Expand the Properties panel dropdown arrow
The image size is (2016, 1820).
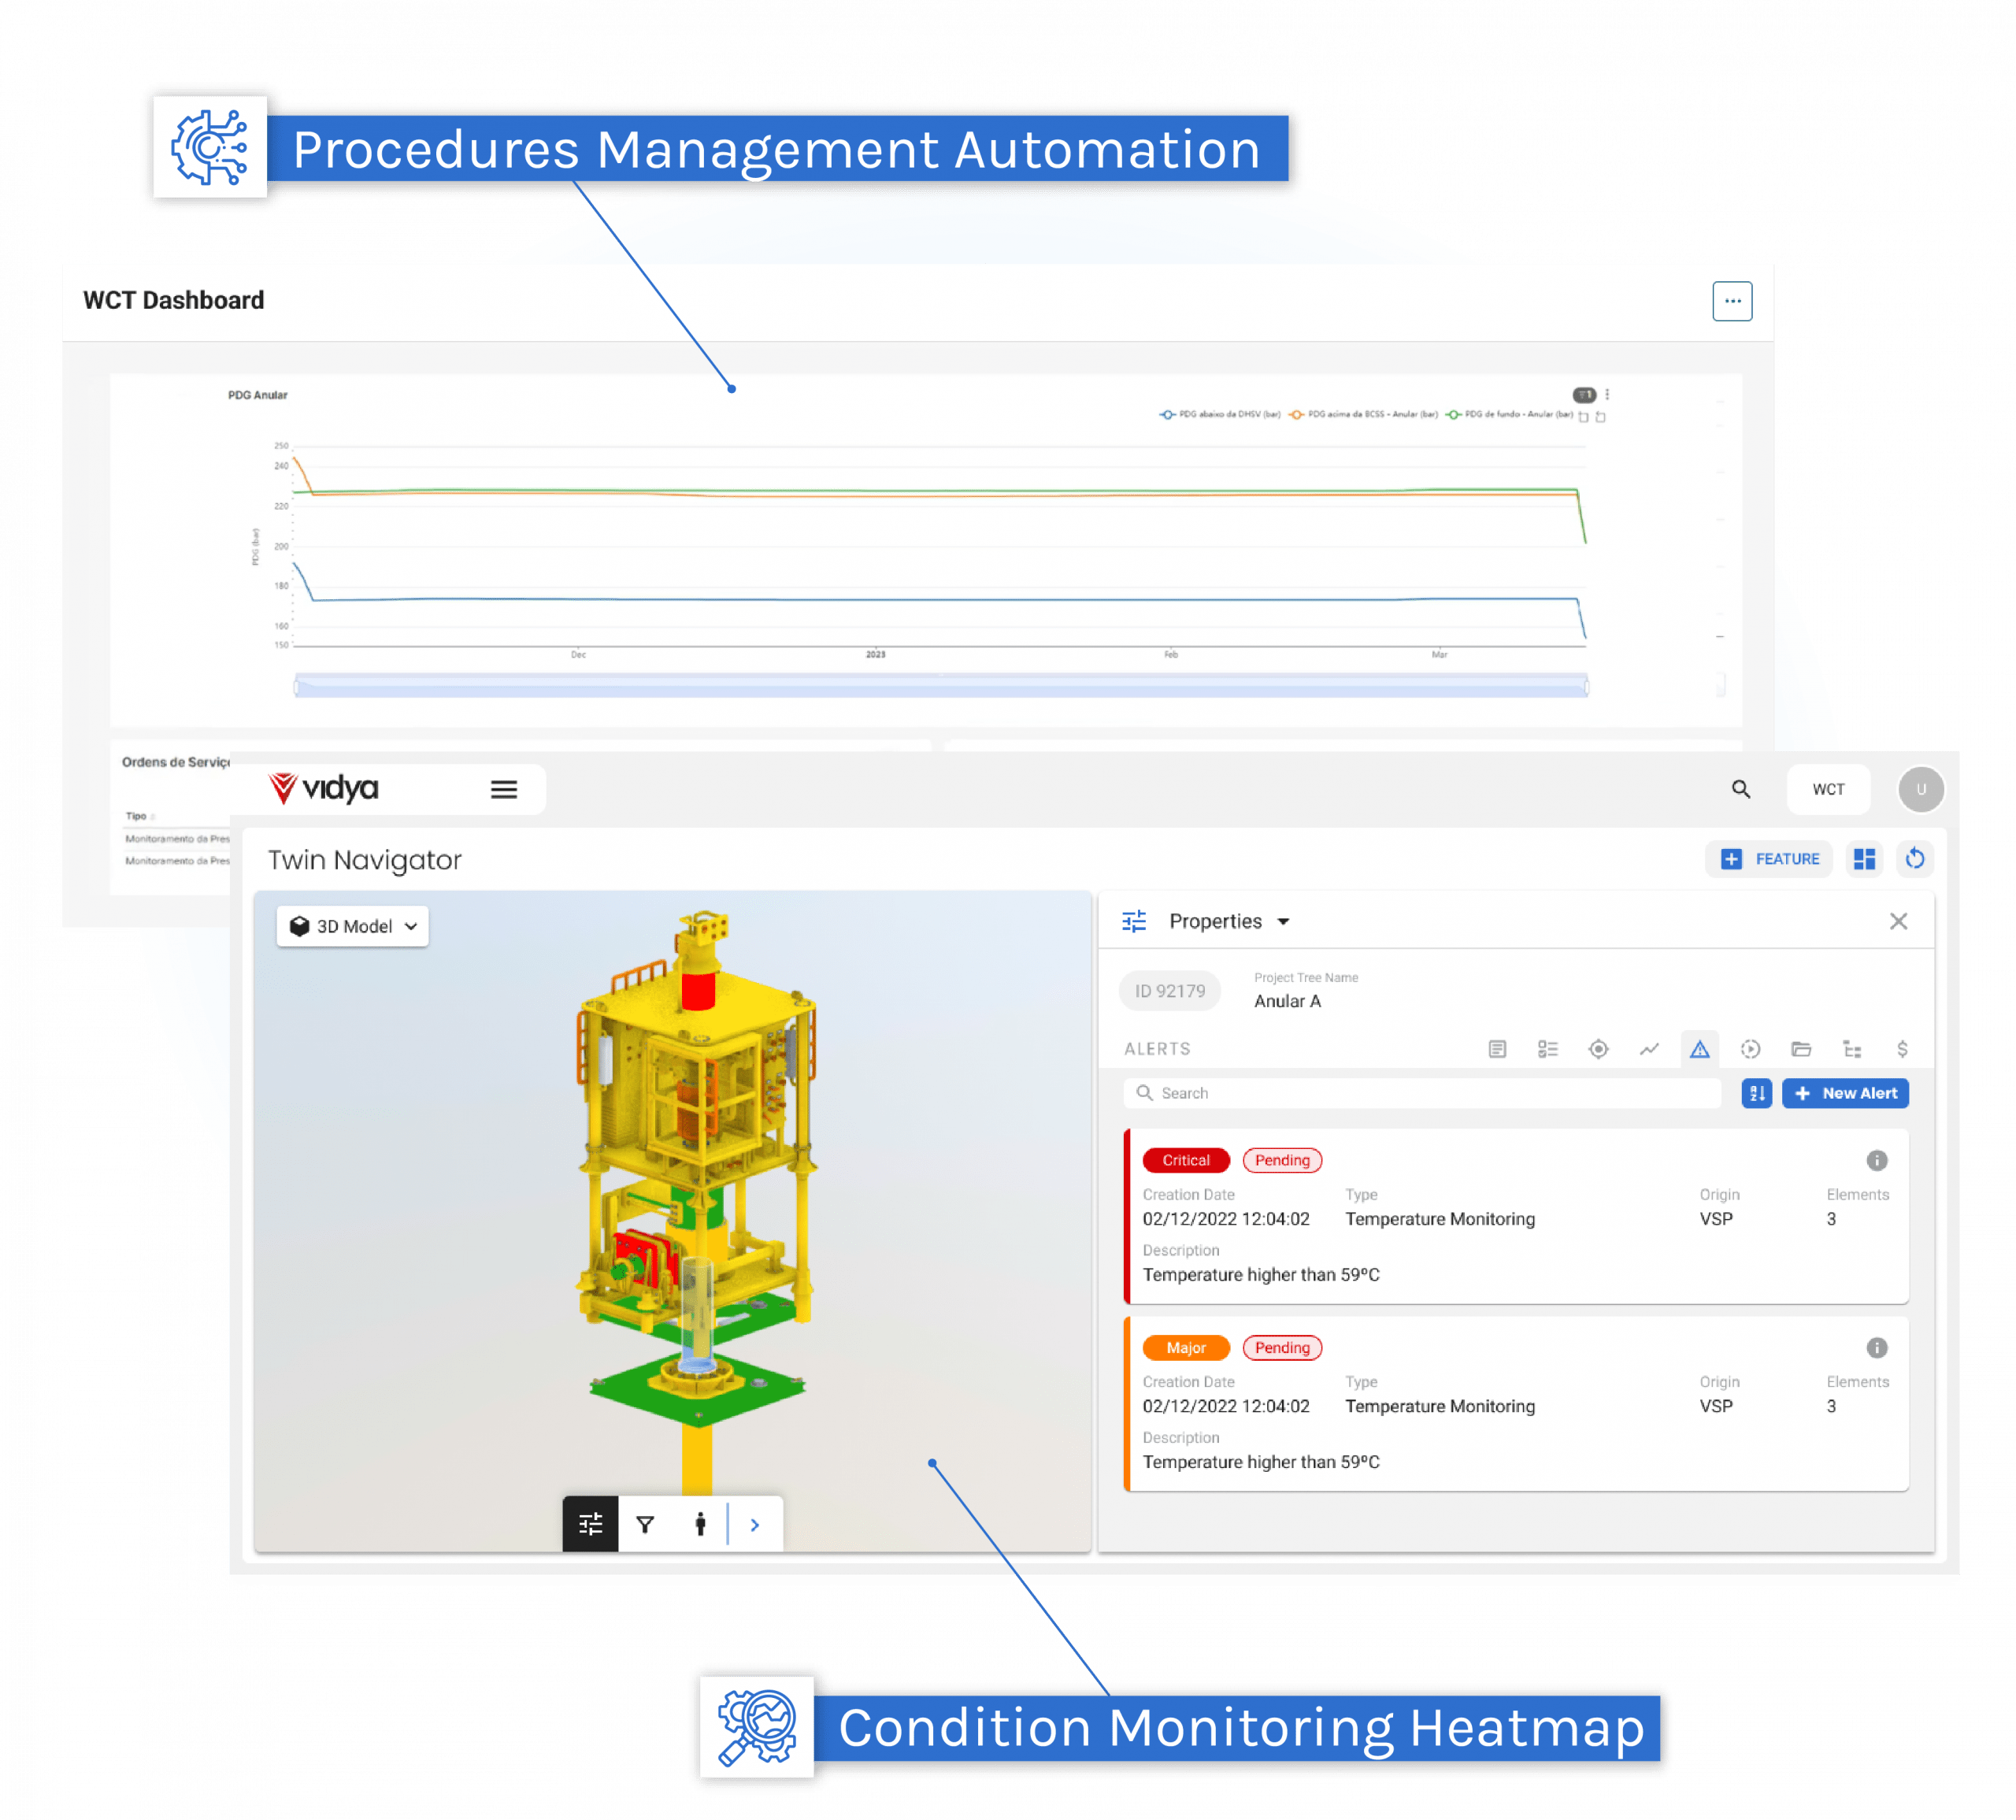pyautogui.click(x=1284, y=922)
